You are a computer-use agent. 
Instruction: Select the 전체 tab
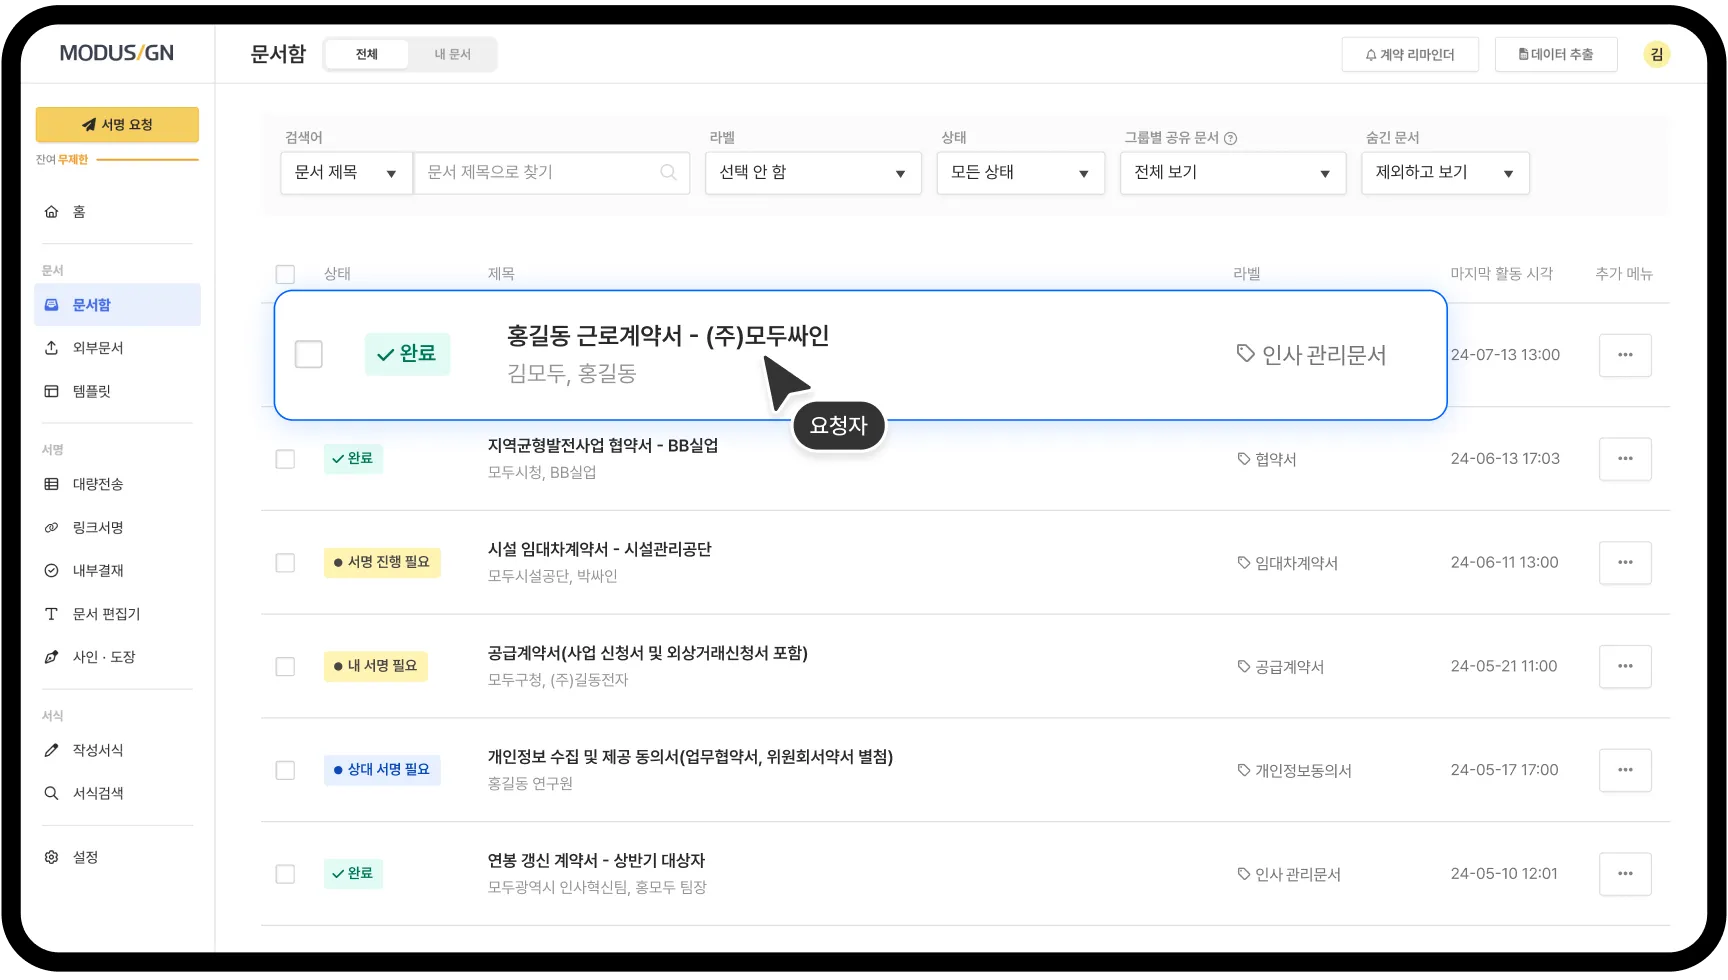[366, 54]
